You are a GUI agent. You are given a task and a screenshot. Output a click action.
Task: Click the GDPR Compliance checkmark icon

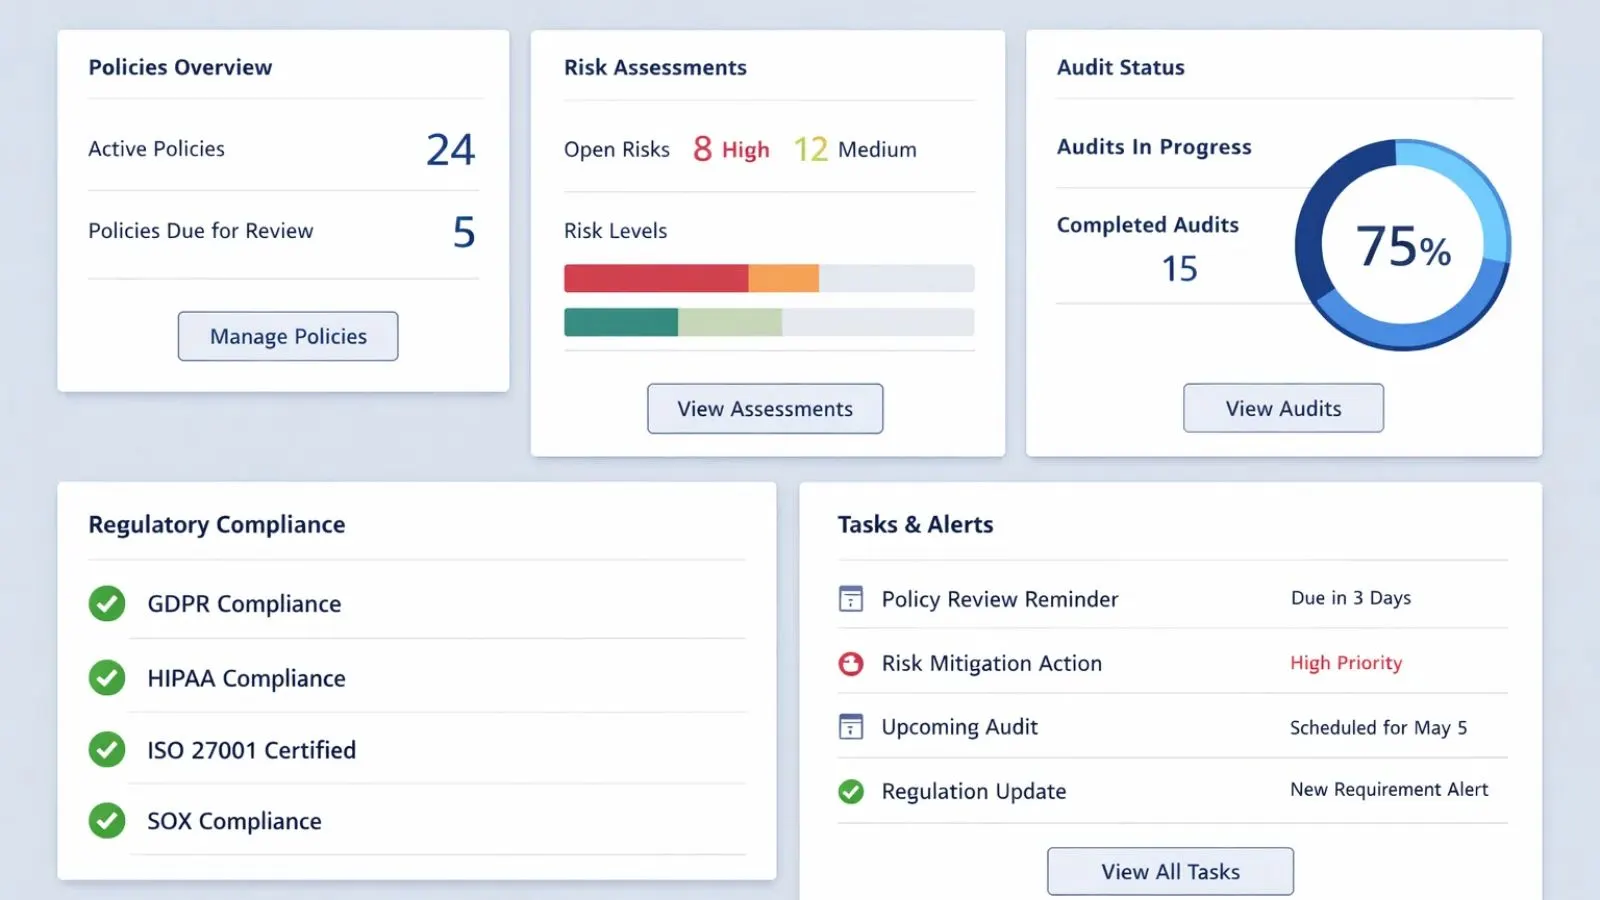coord(106,604)
